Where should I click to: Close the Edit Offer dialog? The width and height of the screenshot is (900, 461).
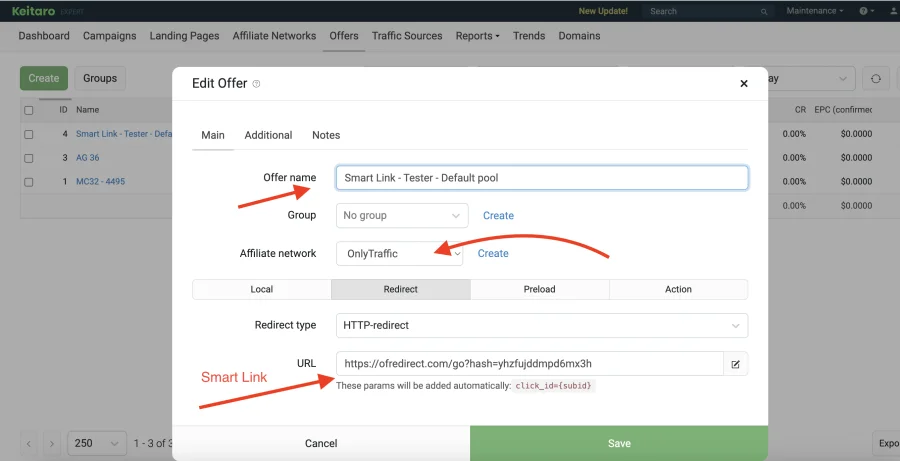pyautogui.click(x=743, y=84)
